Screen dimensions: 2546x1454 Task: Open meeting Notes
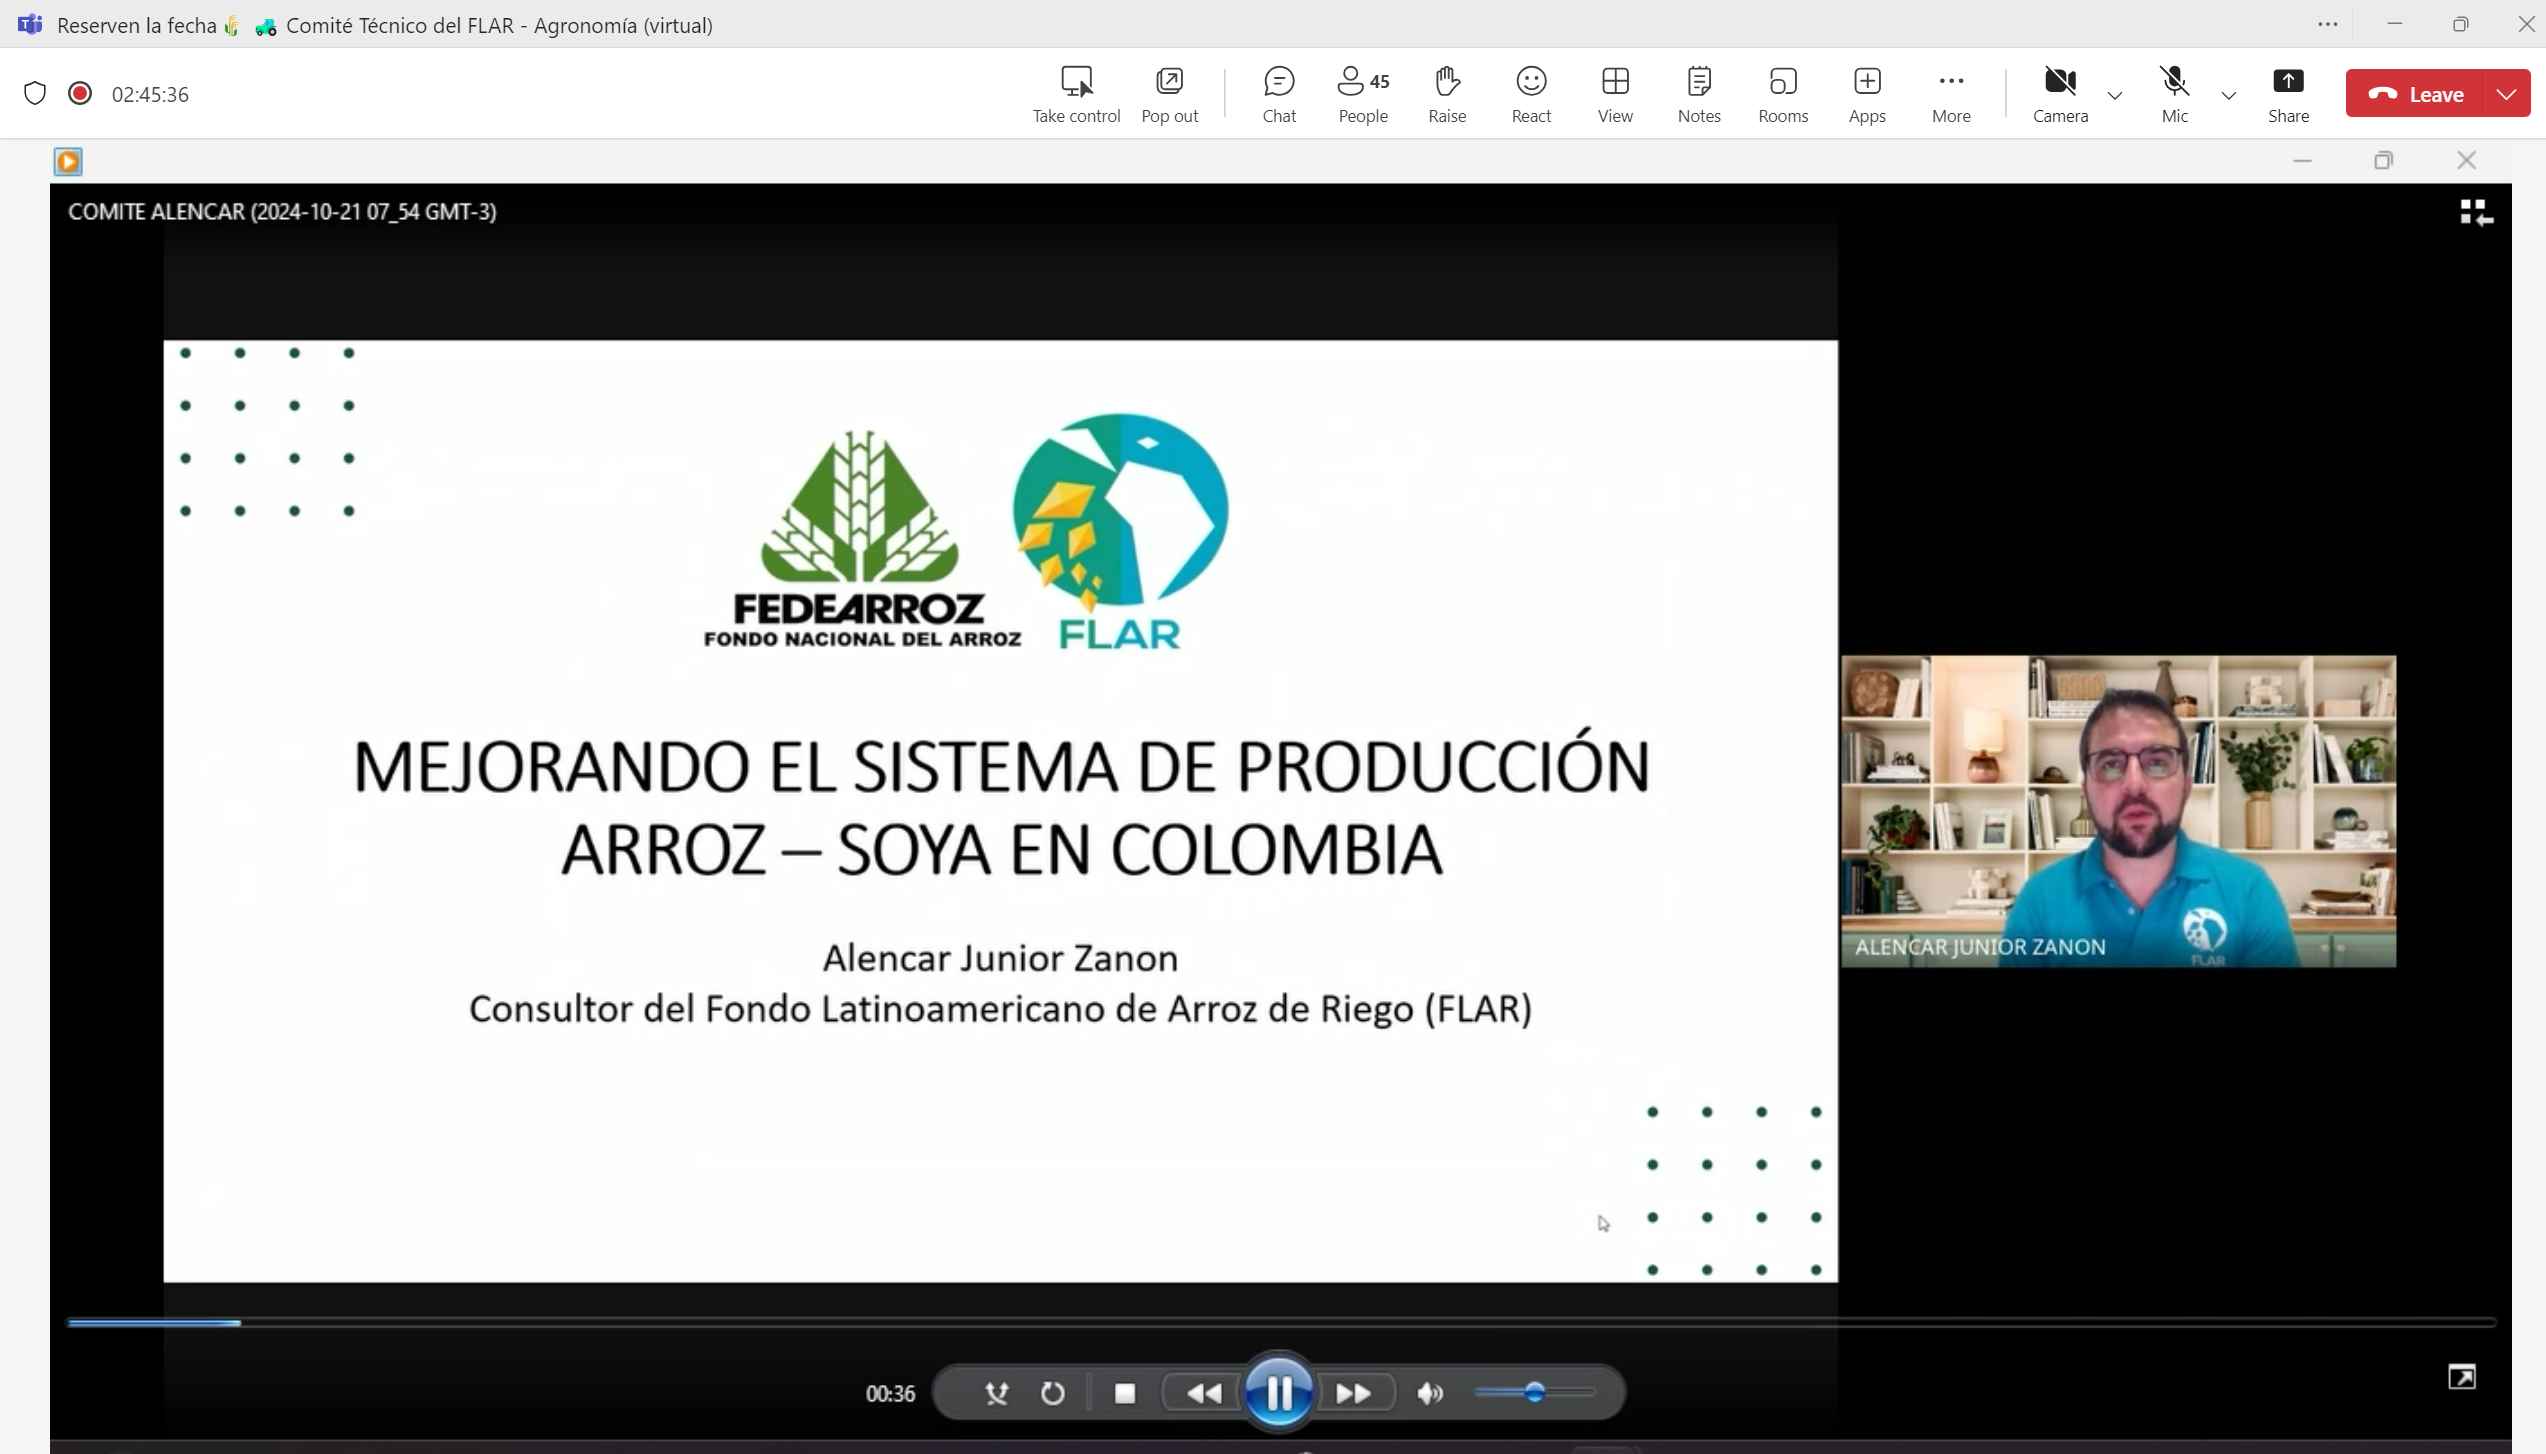[1699, 95]
